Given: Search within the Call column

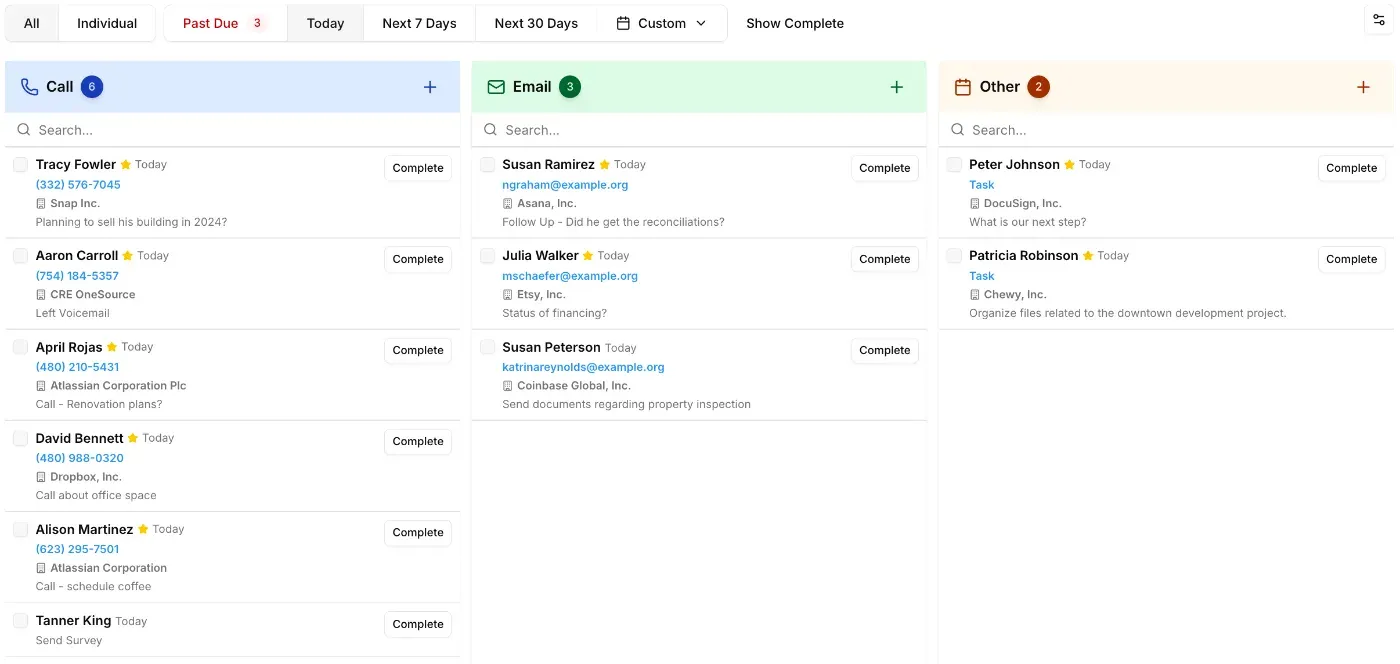Looking at the screenshot, I should (232, 130).
